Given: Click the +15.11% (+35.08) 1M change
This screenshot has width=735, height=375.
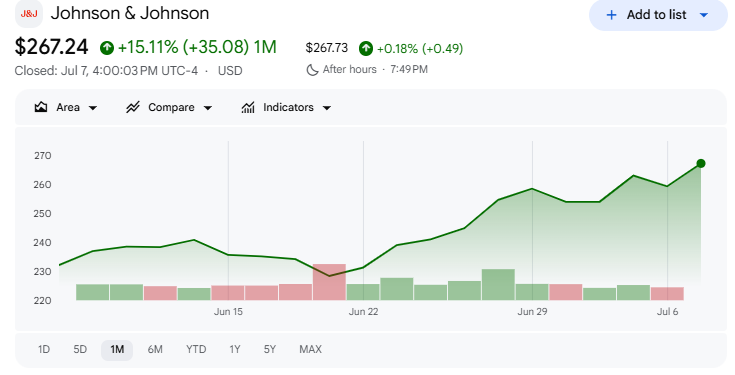Looking at the screenshot, I should [x=197, y=47].
